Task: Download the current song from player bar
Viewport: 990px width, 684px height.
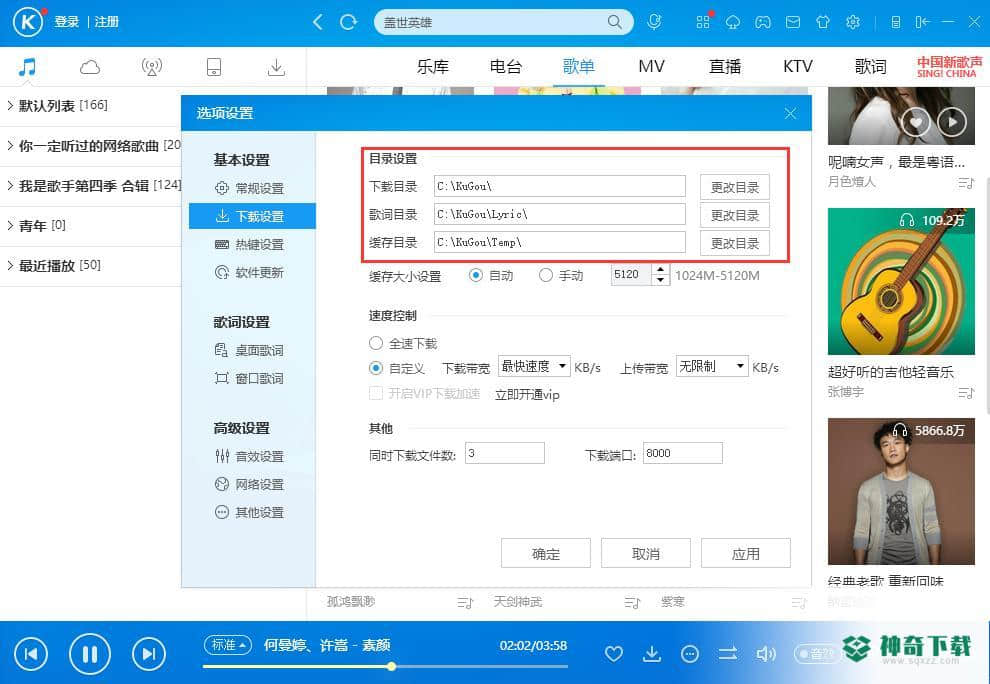Action: coord(652,654)
